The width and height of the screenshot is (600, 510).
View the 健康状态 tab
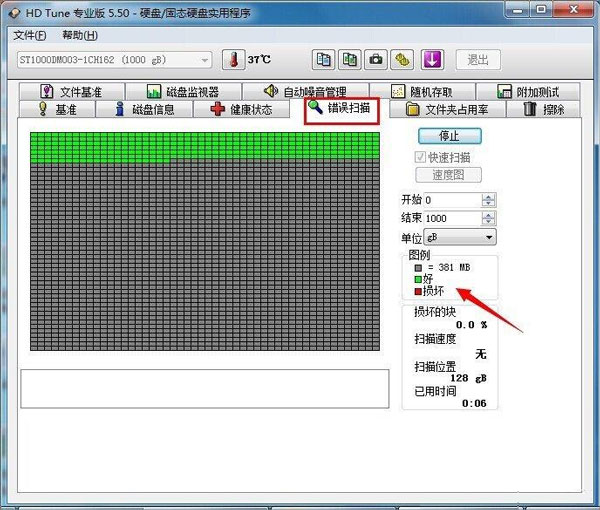coord(241,109)
